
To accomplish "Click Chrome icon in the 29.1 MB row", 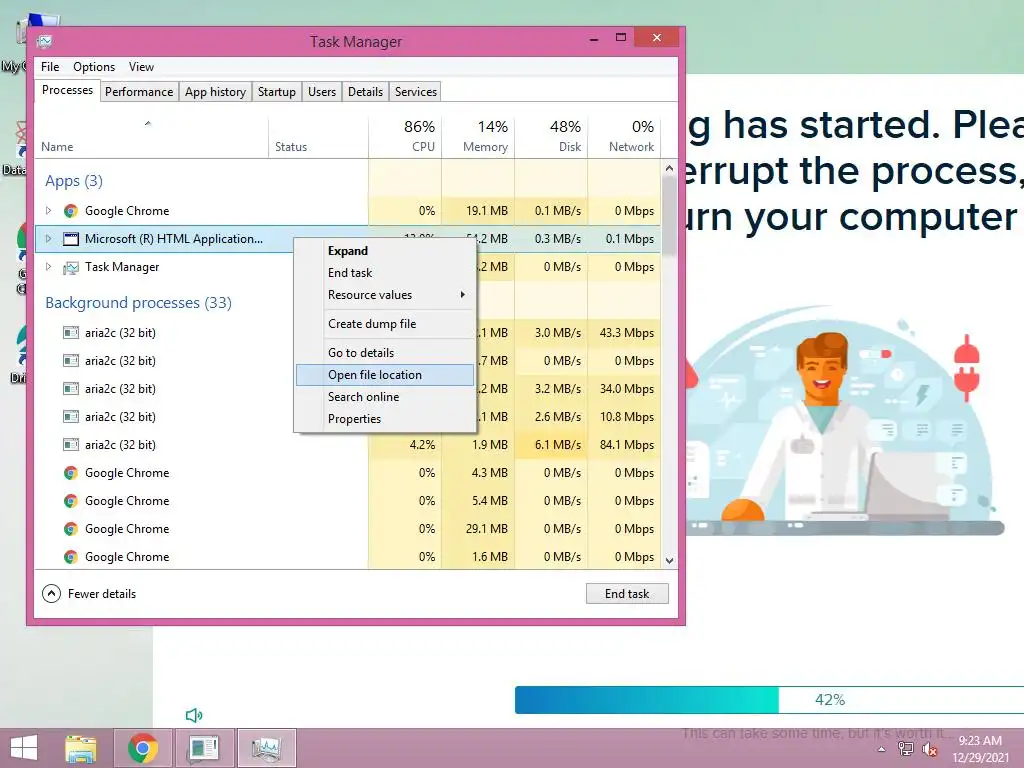I will (x=71, y=529).
